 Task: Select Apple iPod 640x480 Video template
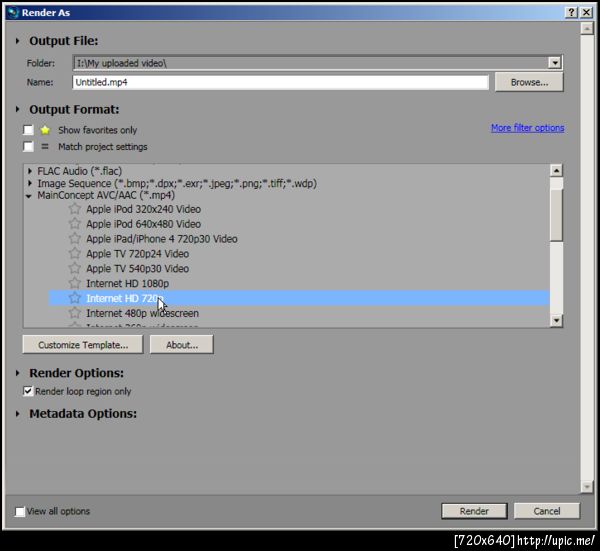click(143, 224)
